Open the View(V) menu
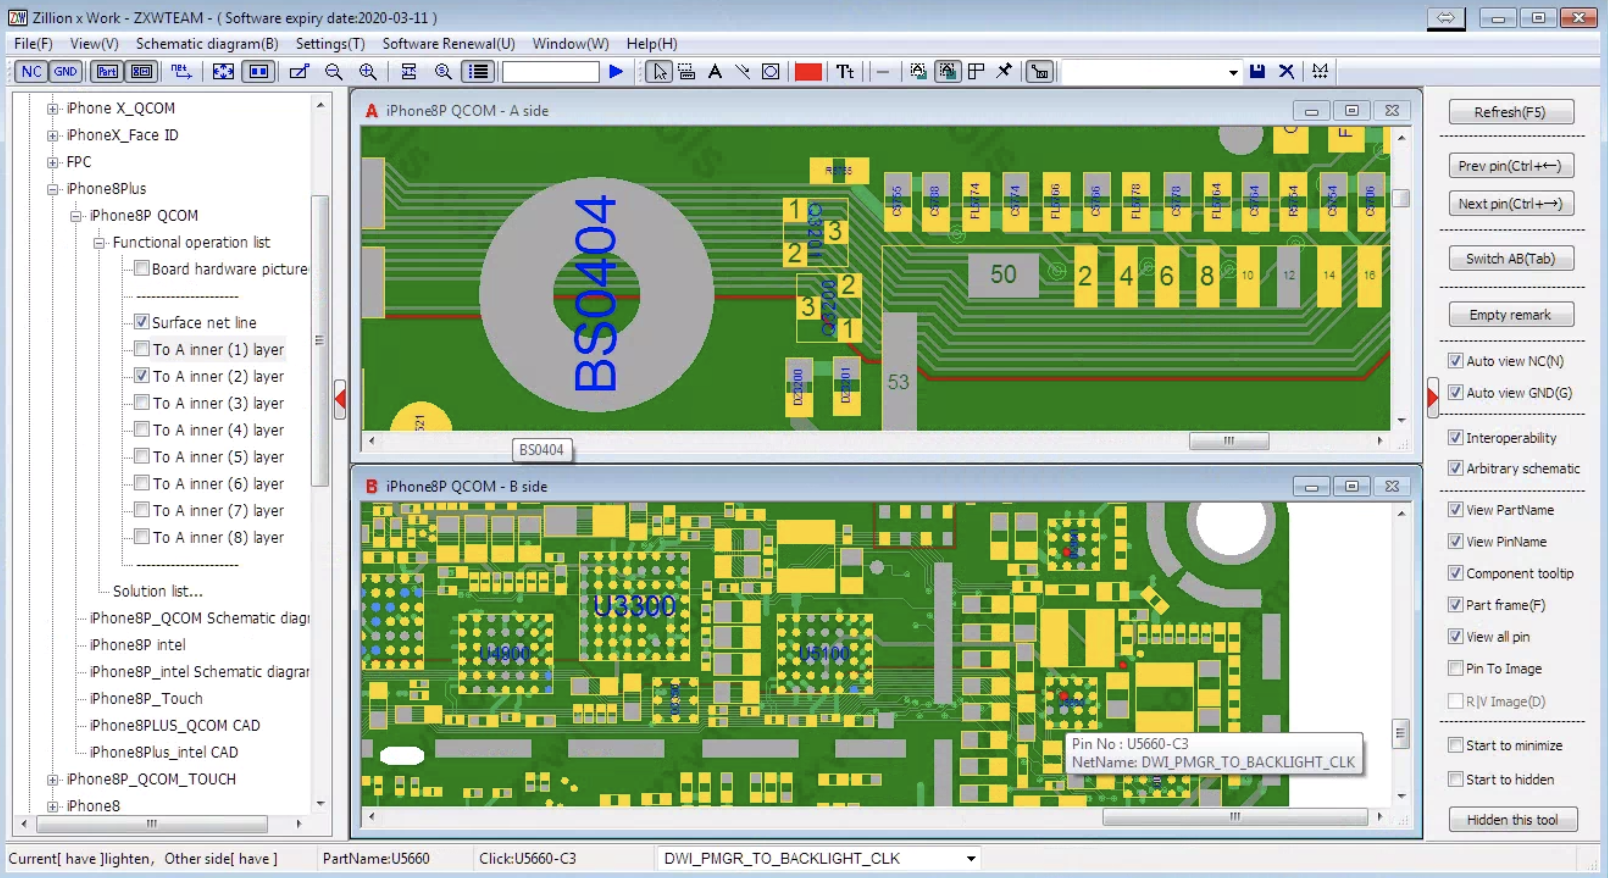 coord(94,44)
